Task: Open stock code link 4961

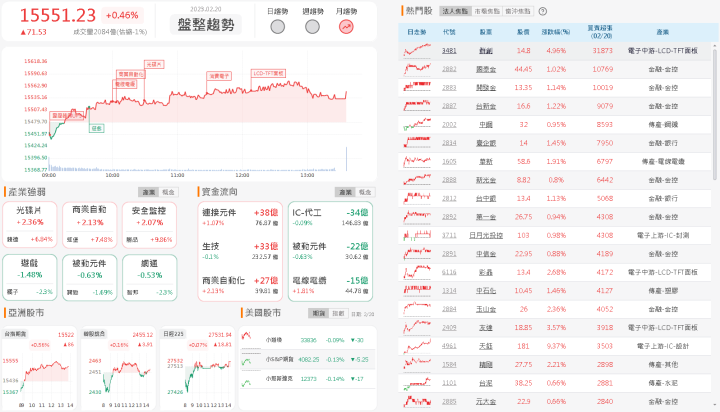Action: [x=449, y=346]
